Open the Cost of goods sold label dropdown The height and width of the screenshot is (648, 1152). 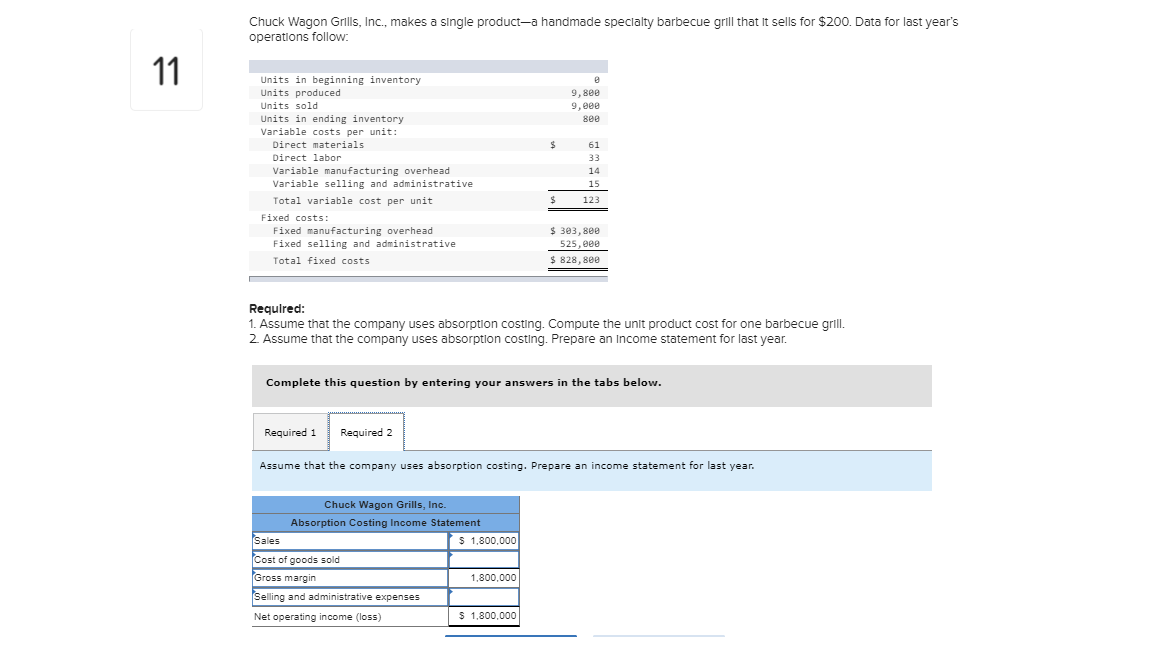click(x=350, y=560)
